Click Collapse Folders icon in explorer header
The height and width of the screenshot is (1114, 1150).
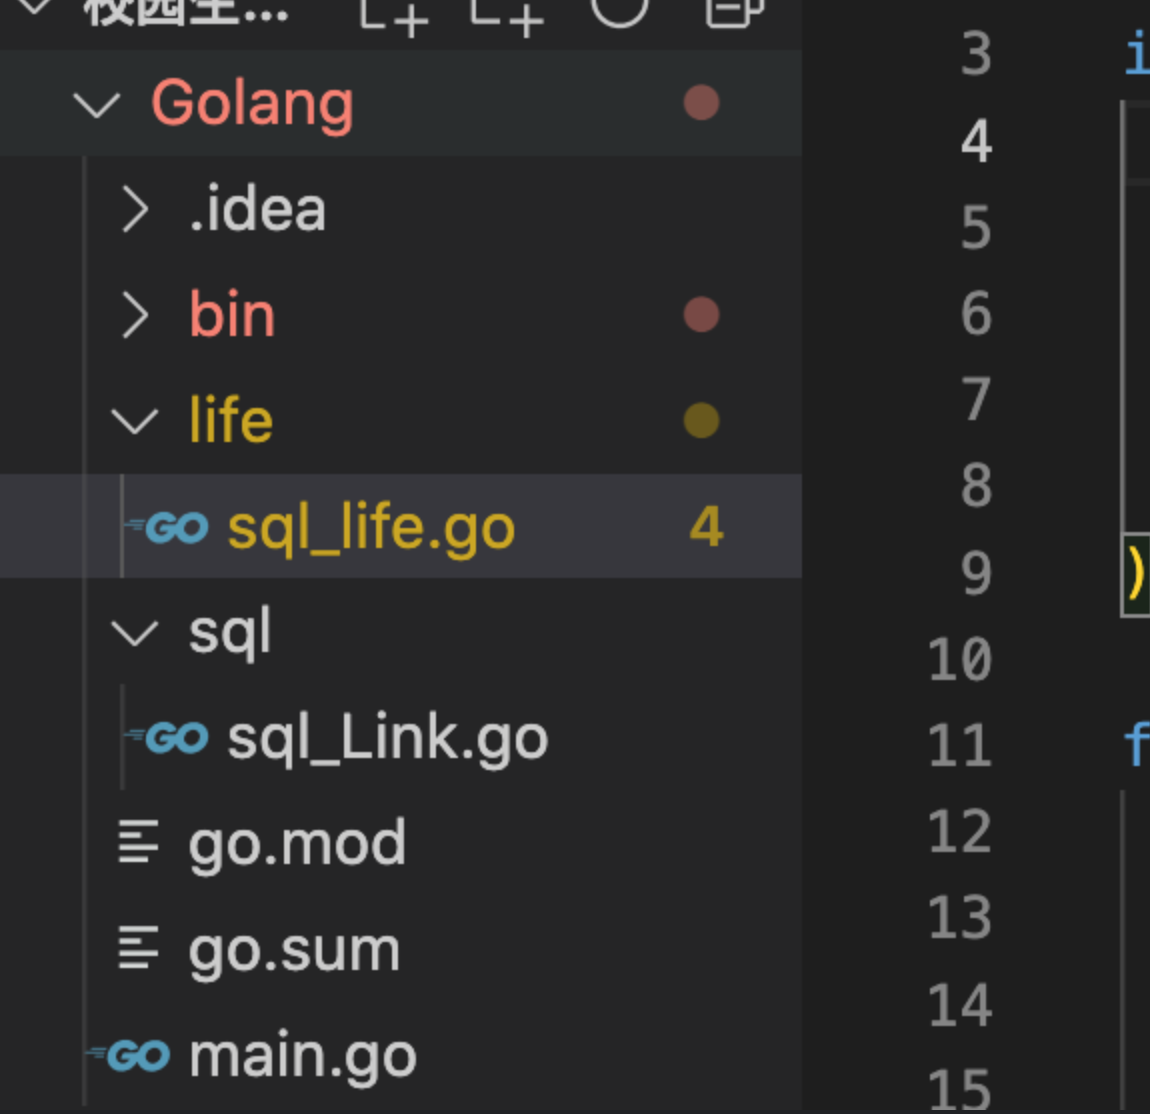tap(732, 10)
